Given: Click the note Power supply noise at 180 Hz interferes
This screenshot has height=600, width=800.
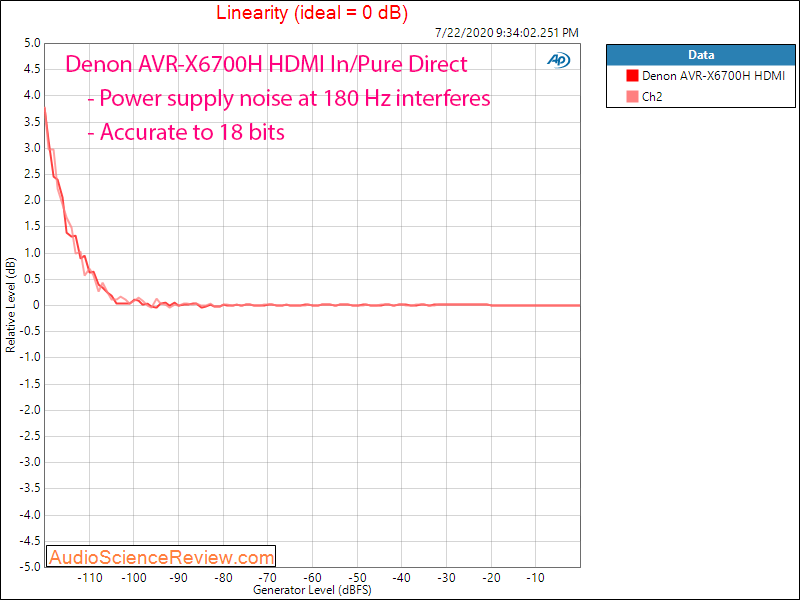Looking at the screenshot, I should [289, 98].
